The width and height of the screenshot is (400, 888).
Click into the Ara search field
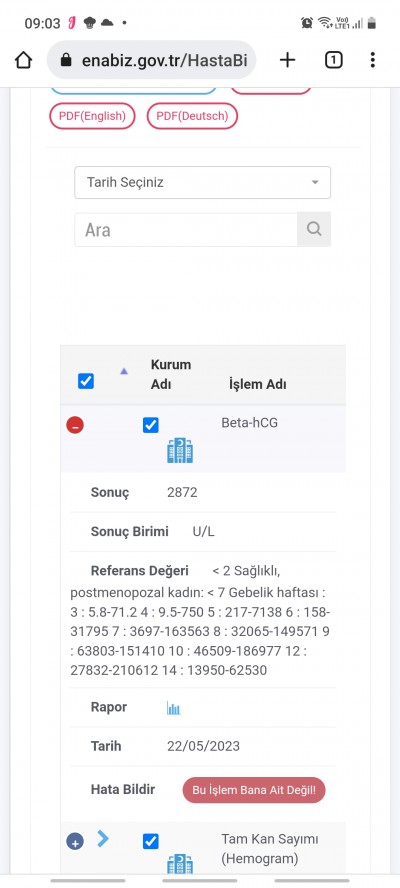point(186,229)
